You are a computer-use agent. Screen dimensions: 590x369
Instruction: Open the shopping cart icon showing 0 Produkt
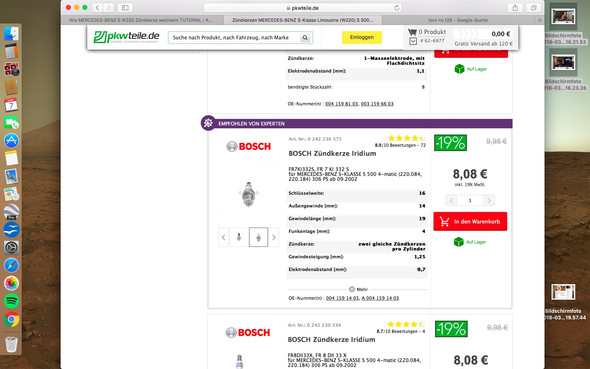[412, 32]
